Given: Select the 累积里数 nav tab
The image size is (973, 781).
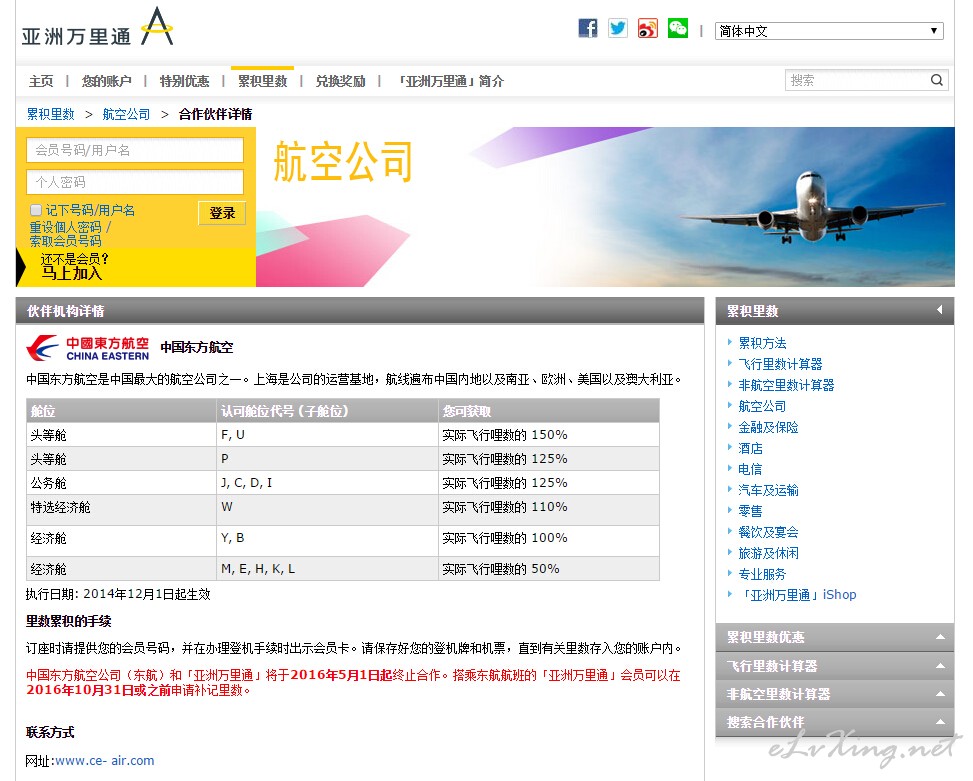Looking at the screenshot, I should click(x=262, y=81).
